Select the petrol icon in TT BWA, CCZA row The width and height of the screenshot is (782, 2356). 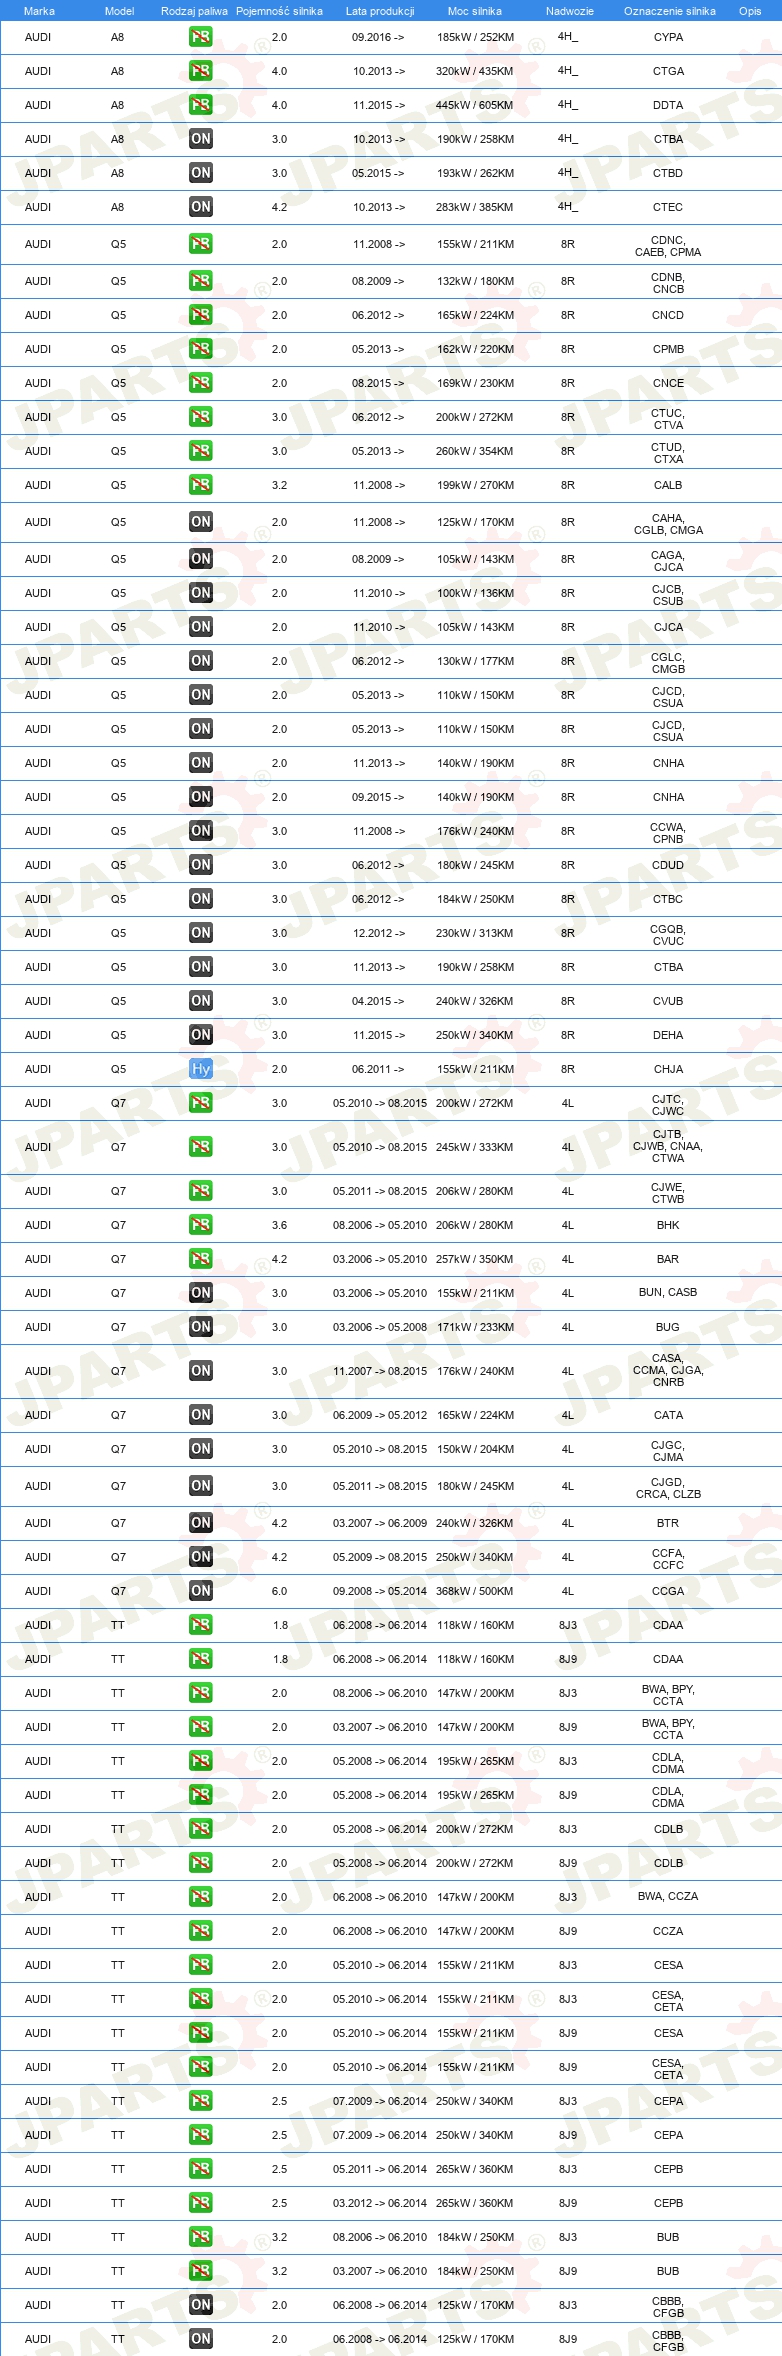[x=201, y=1897]
